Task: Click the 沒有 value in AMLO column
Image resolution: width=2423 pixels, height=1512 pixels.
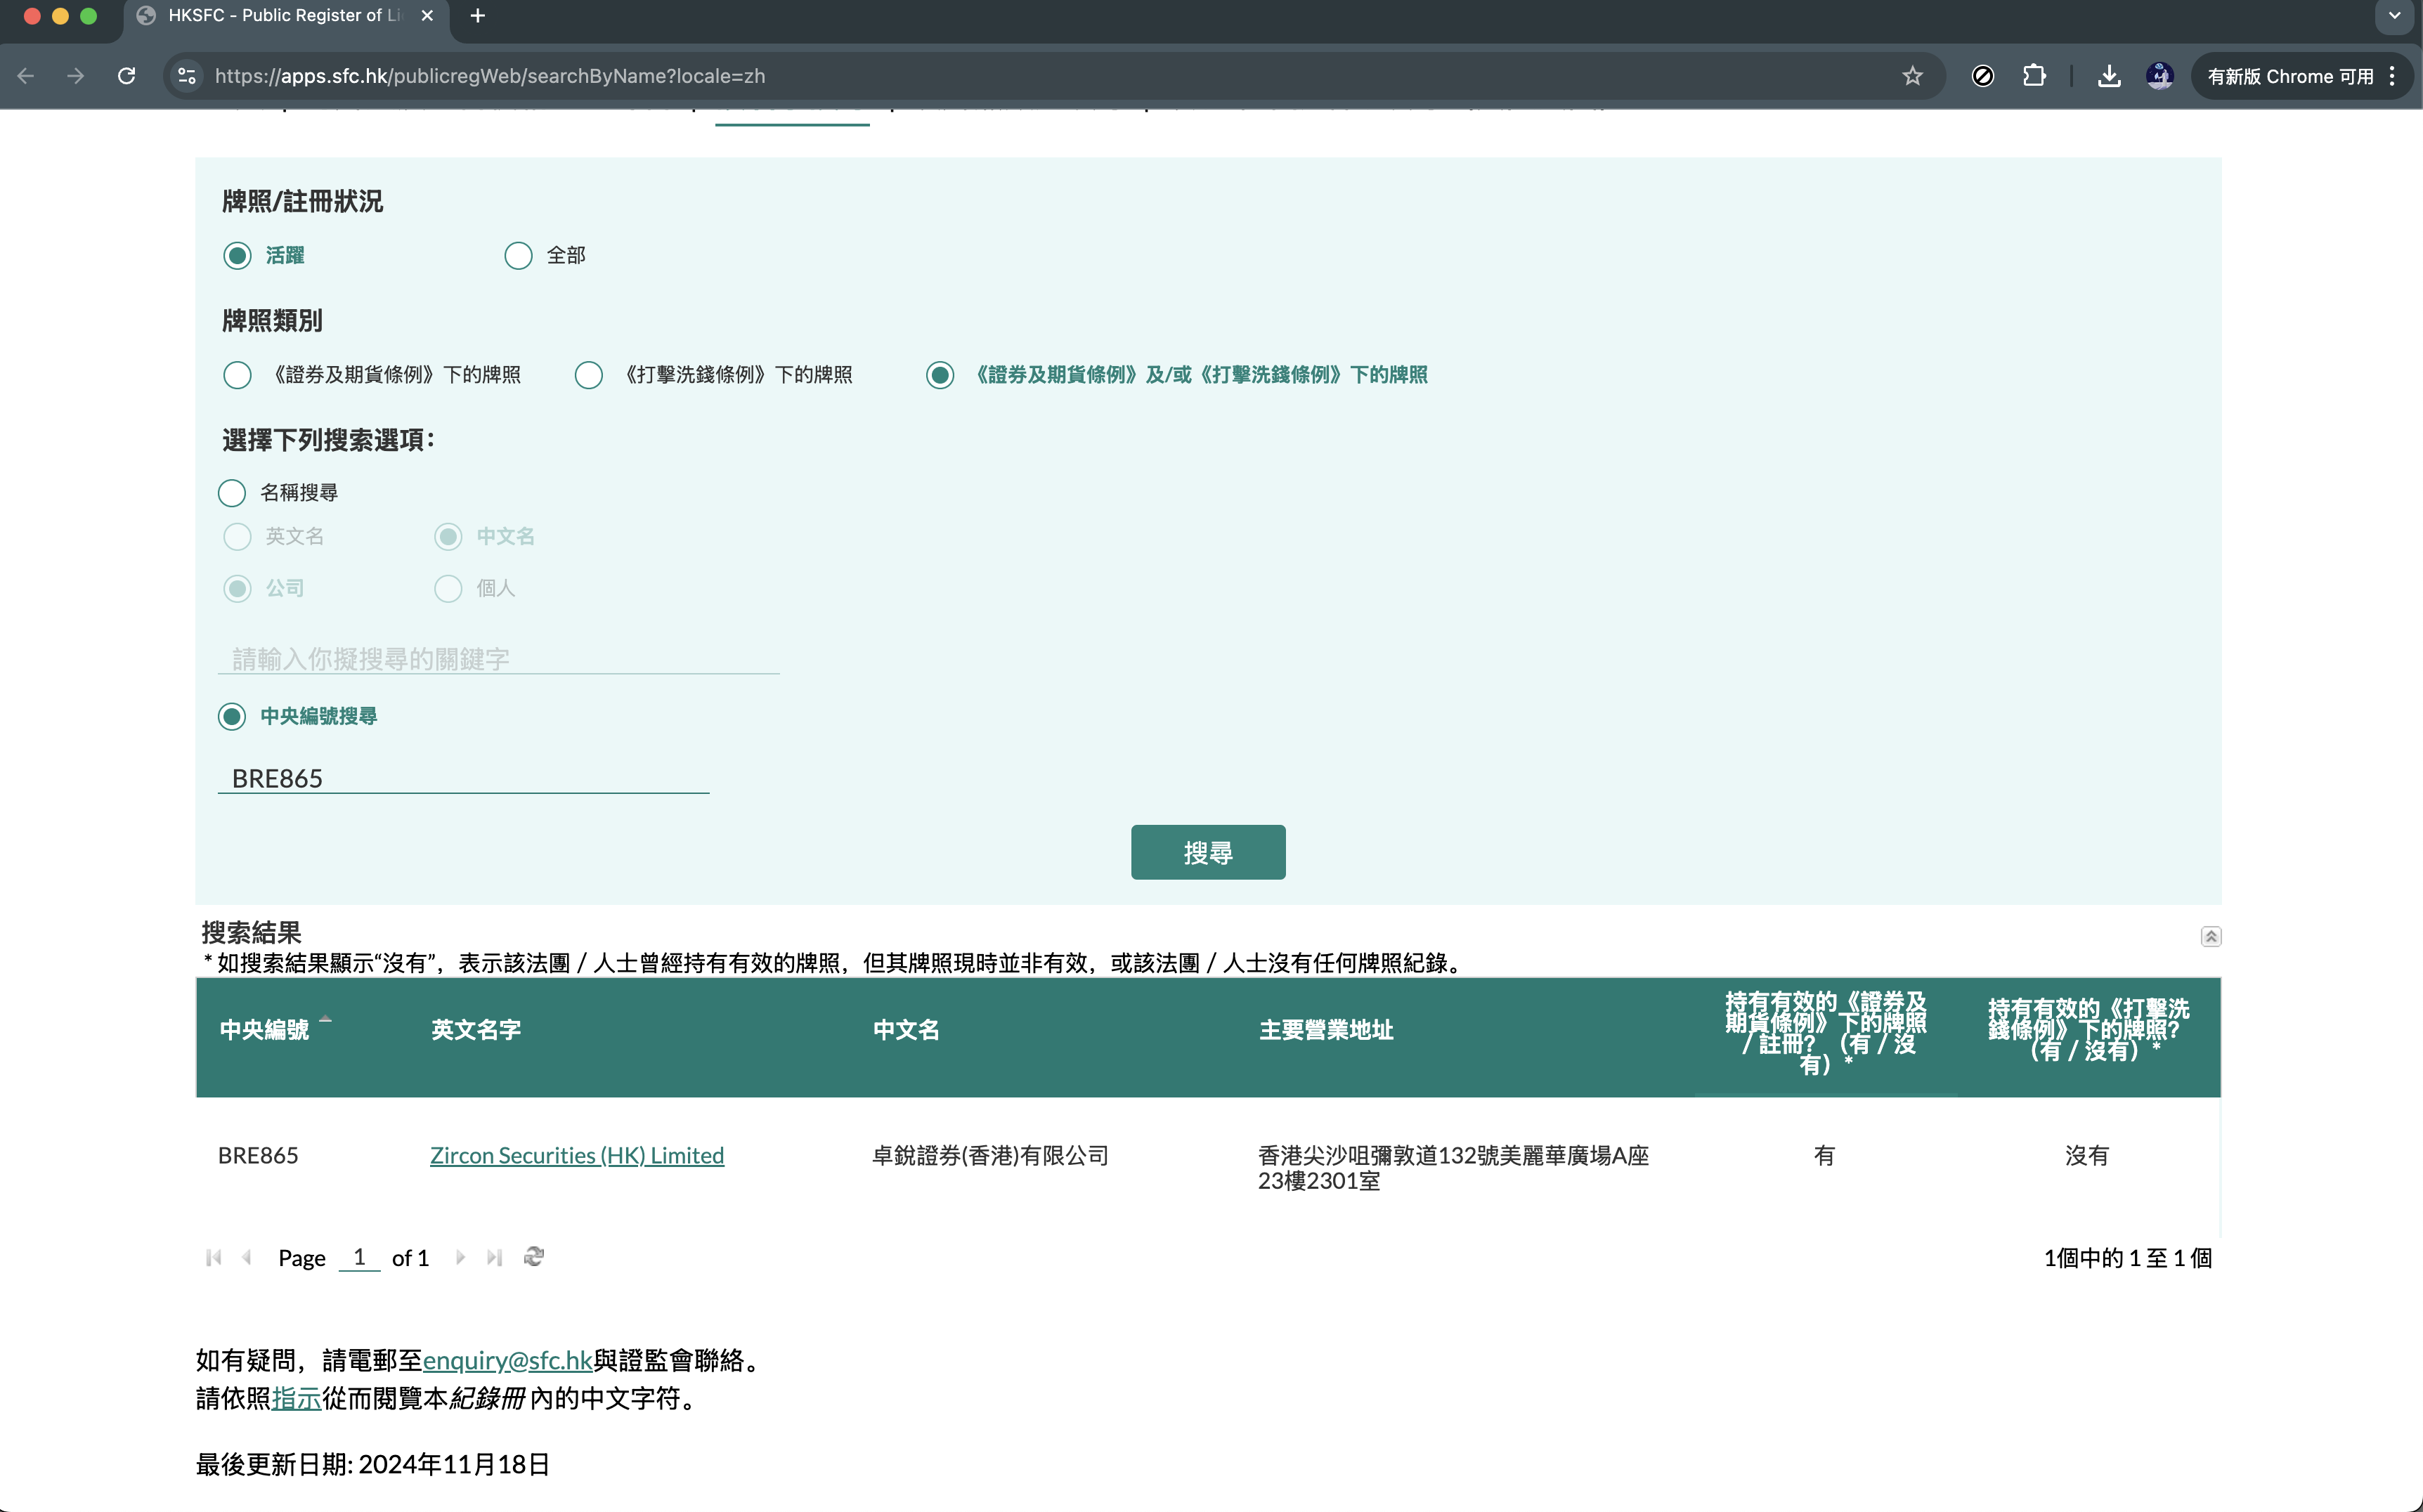Action: tap(2087, 1155)
